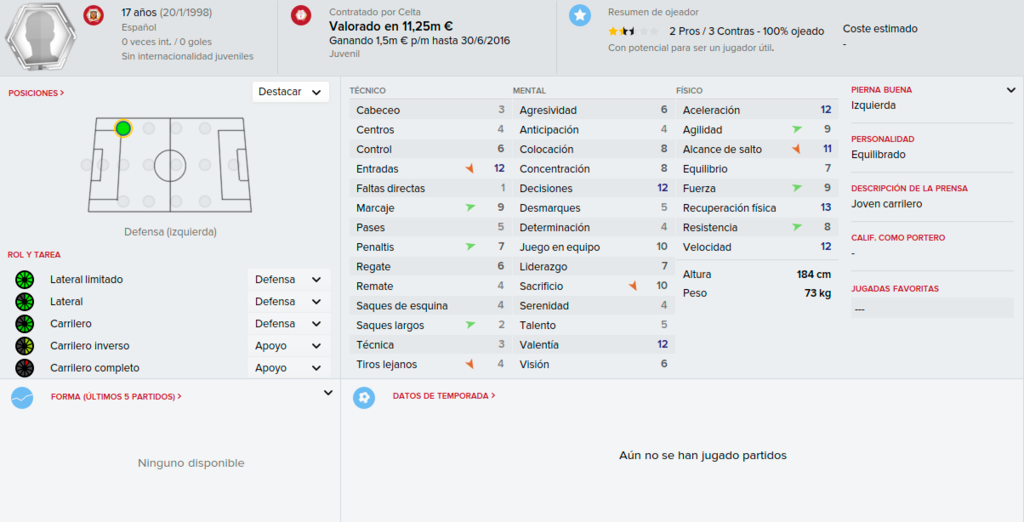Click the Carrilero completo role suitability icon
The image size is (1024, 522).
click(24, 368)
